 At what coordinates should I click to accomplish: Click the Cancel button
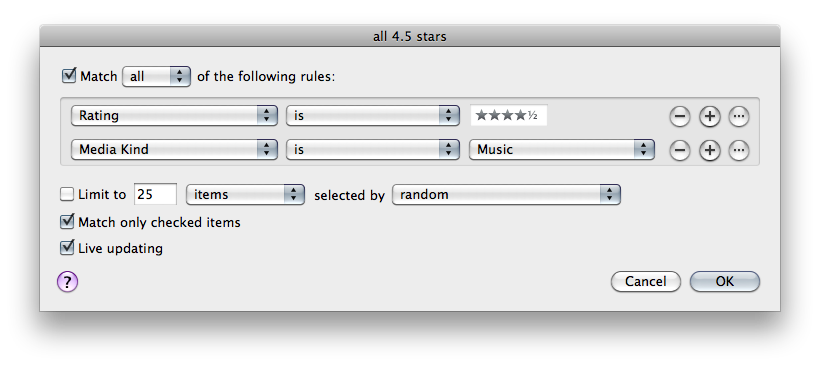tap(646, 281)
